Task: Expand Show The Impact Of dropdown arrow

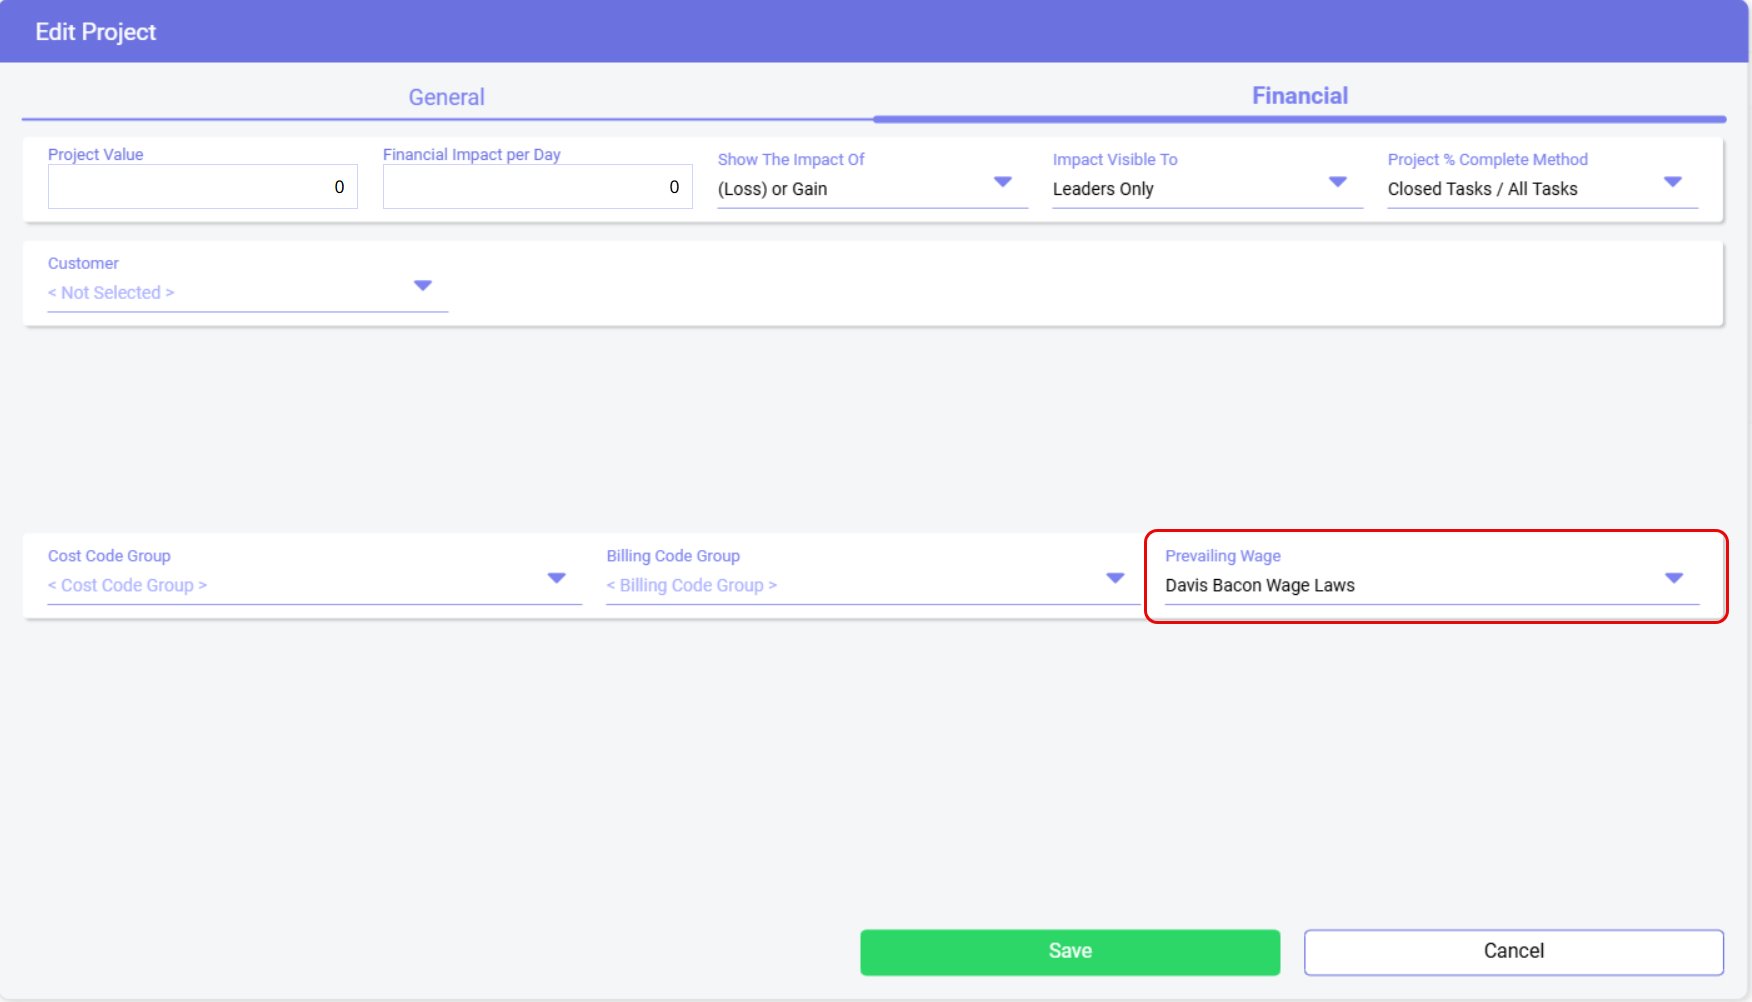Action: 1003,182
